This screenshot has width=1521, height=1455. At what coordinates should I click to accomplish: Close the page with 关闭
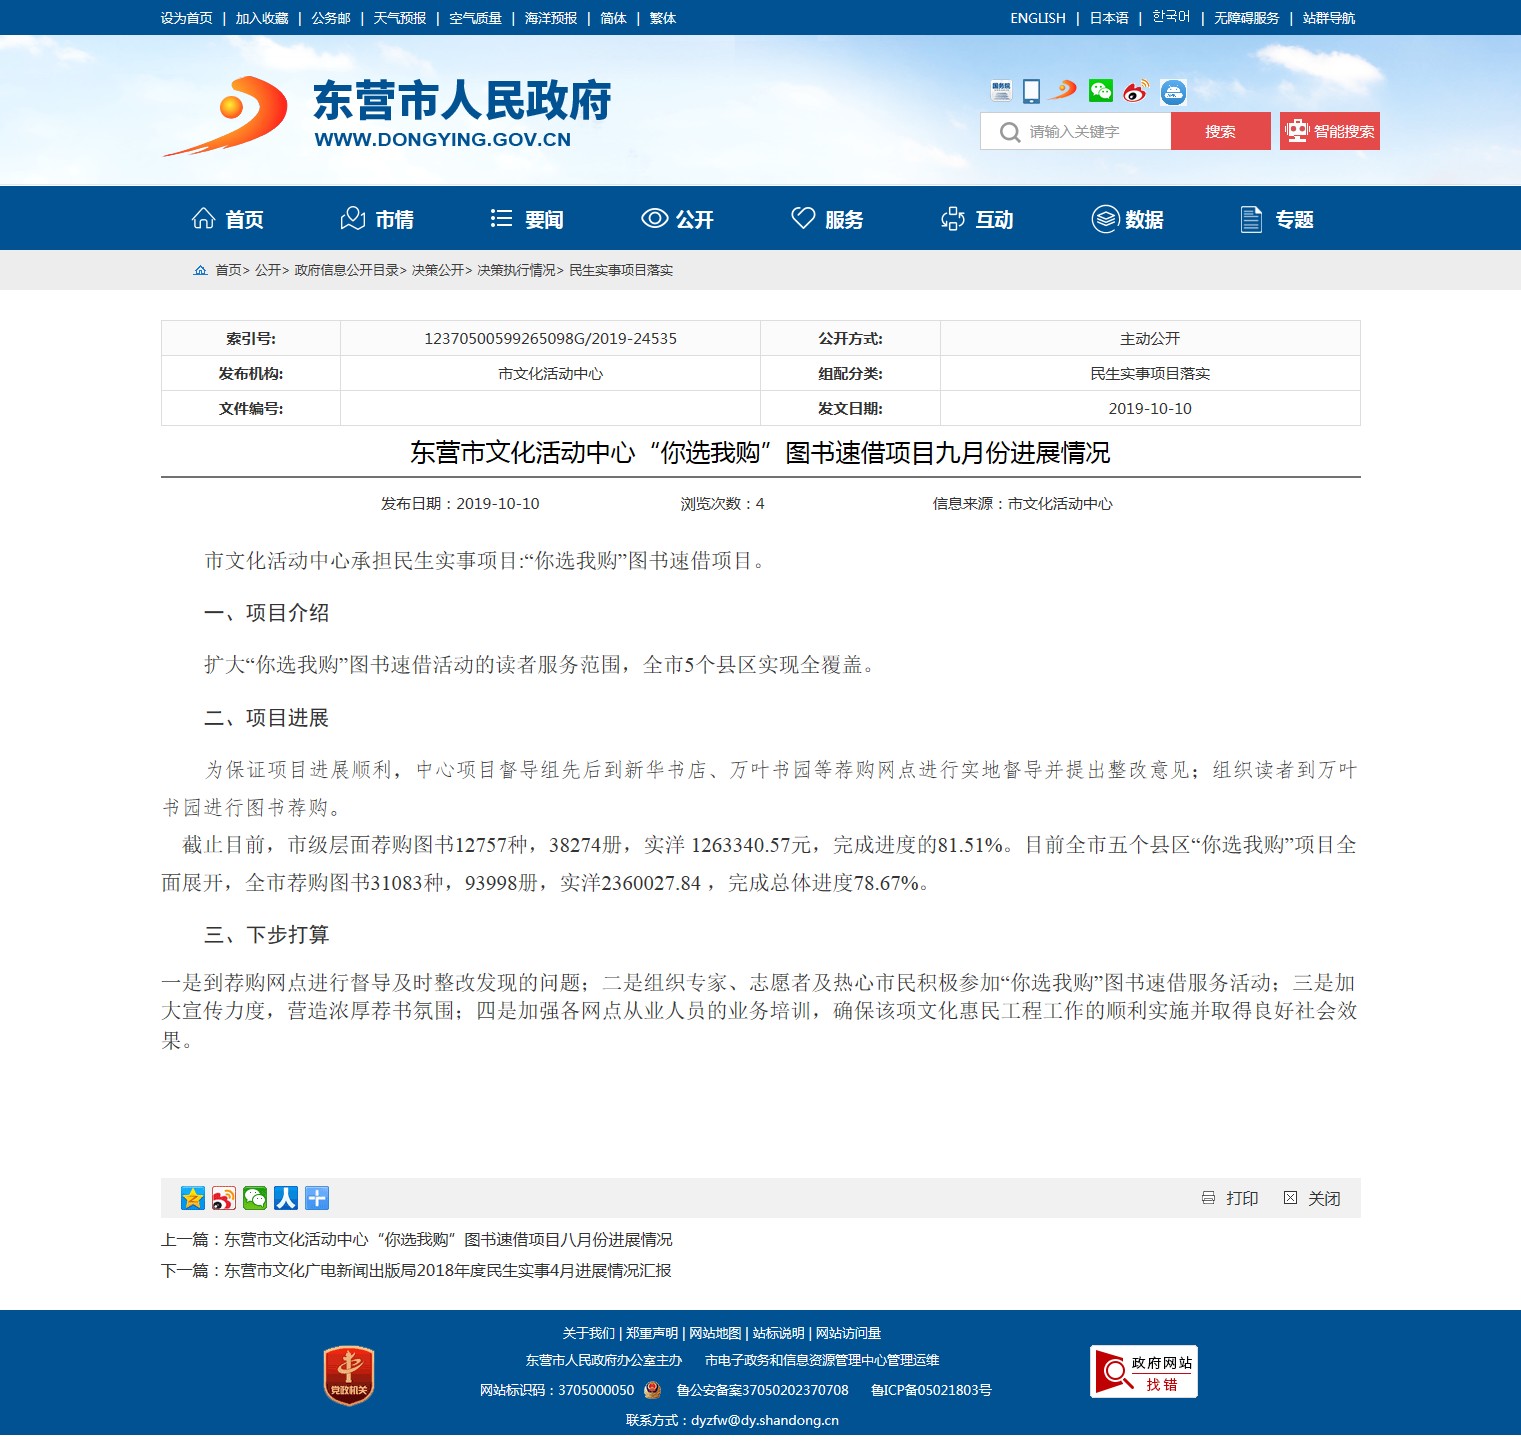point(1312,1198)
